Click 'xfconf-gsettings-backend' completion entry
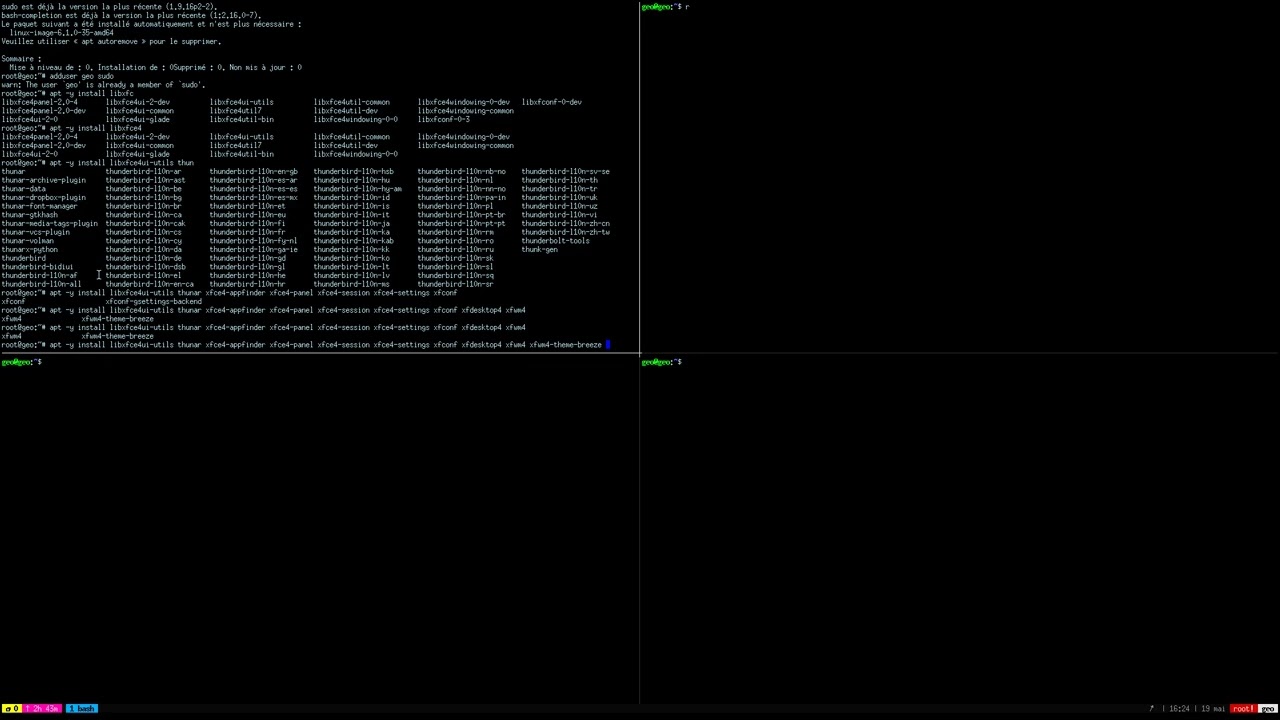1280x720 pixels. [x=153, y=302]
